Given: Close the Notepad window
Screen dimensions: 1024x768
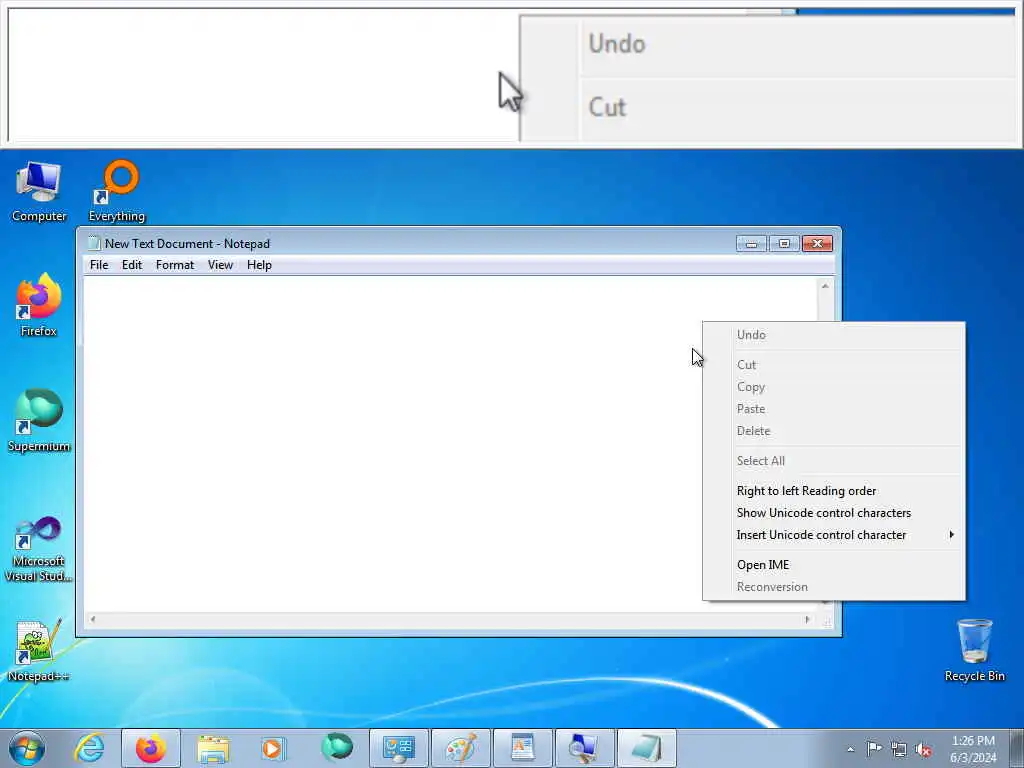Looking at the screenshot, I should point(817,244).
